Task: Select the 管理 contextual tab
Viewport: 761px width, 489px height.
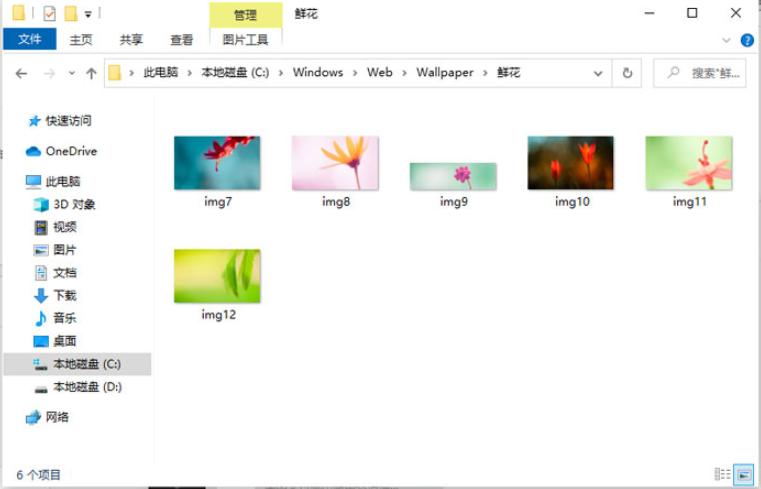Action: coord(246,15)
